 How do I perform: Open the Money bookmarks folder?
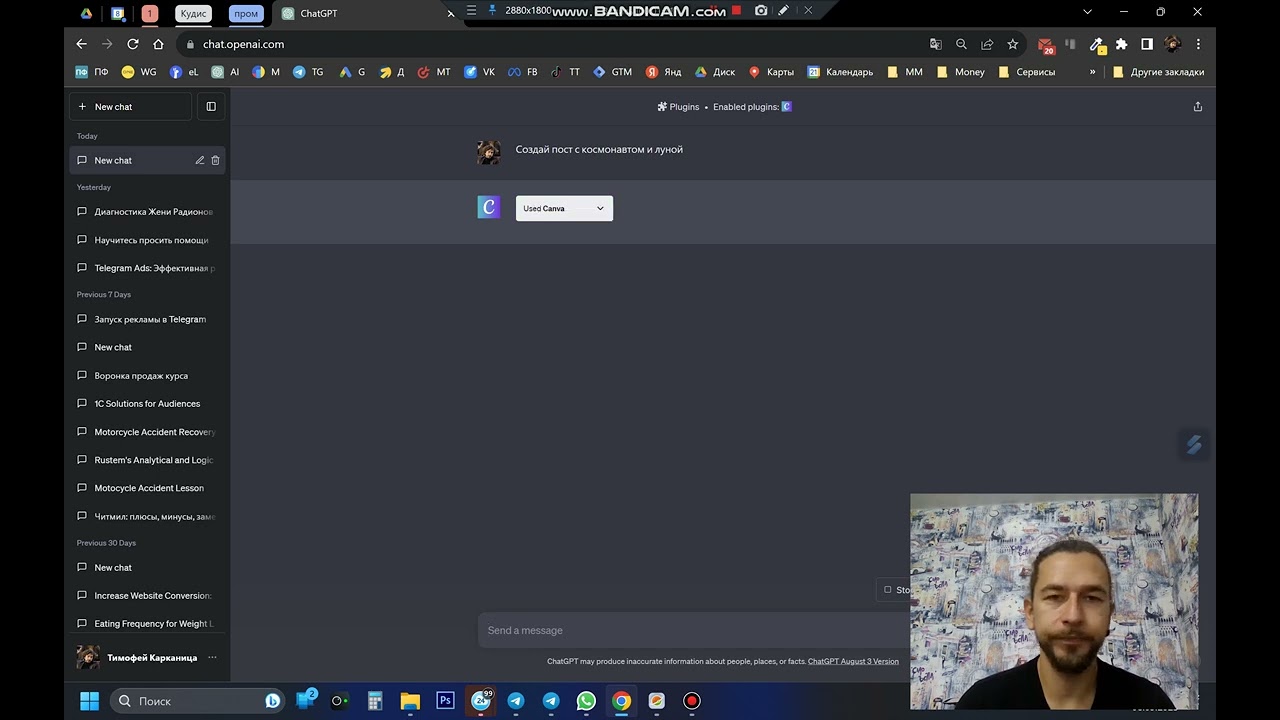click(x=961, y=72)
